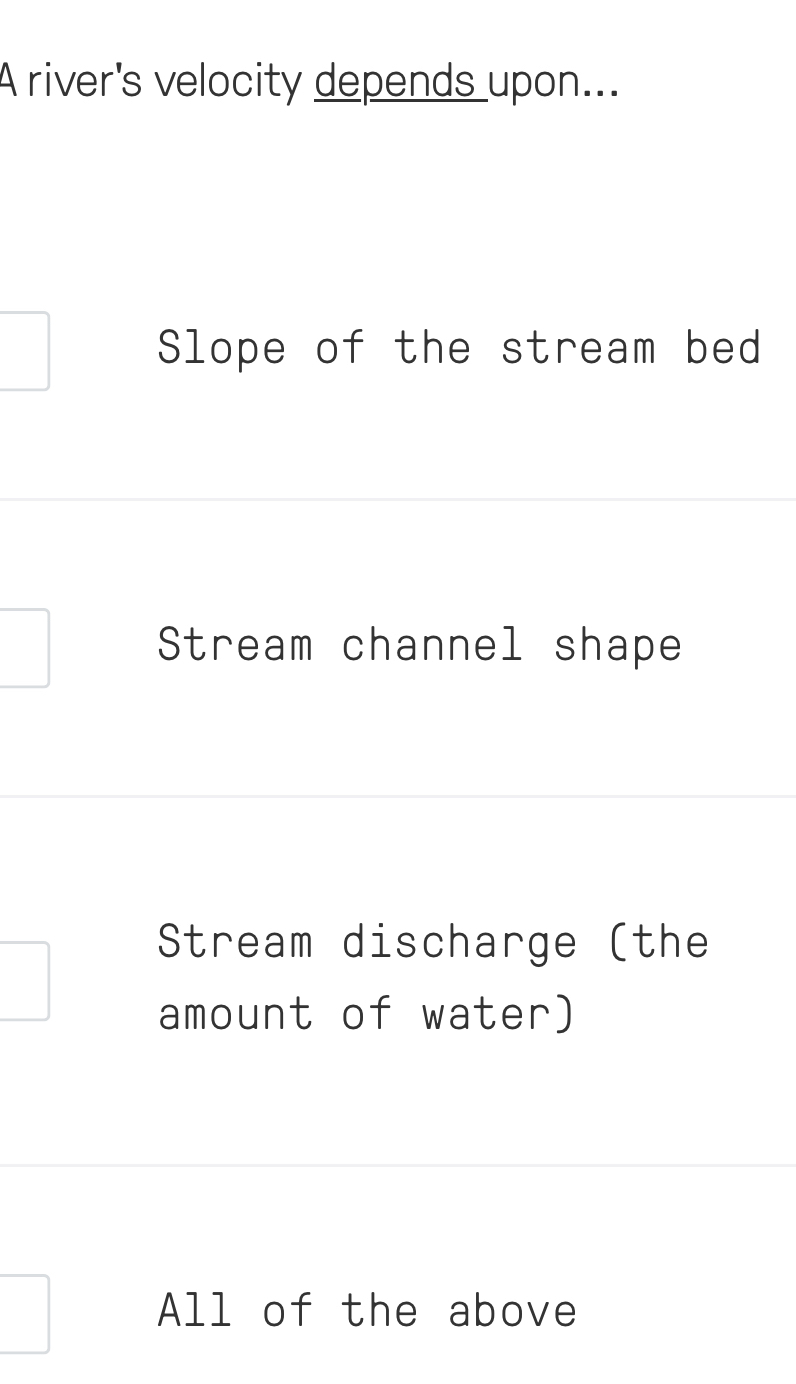Select the answer 'Slope of the stream bed'

(459, 349)
